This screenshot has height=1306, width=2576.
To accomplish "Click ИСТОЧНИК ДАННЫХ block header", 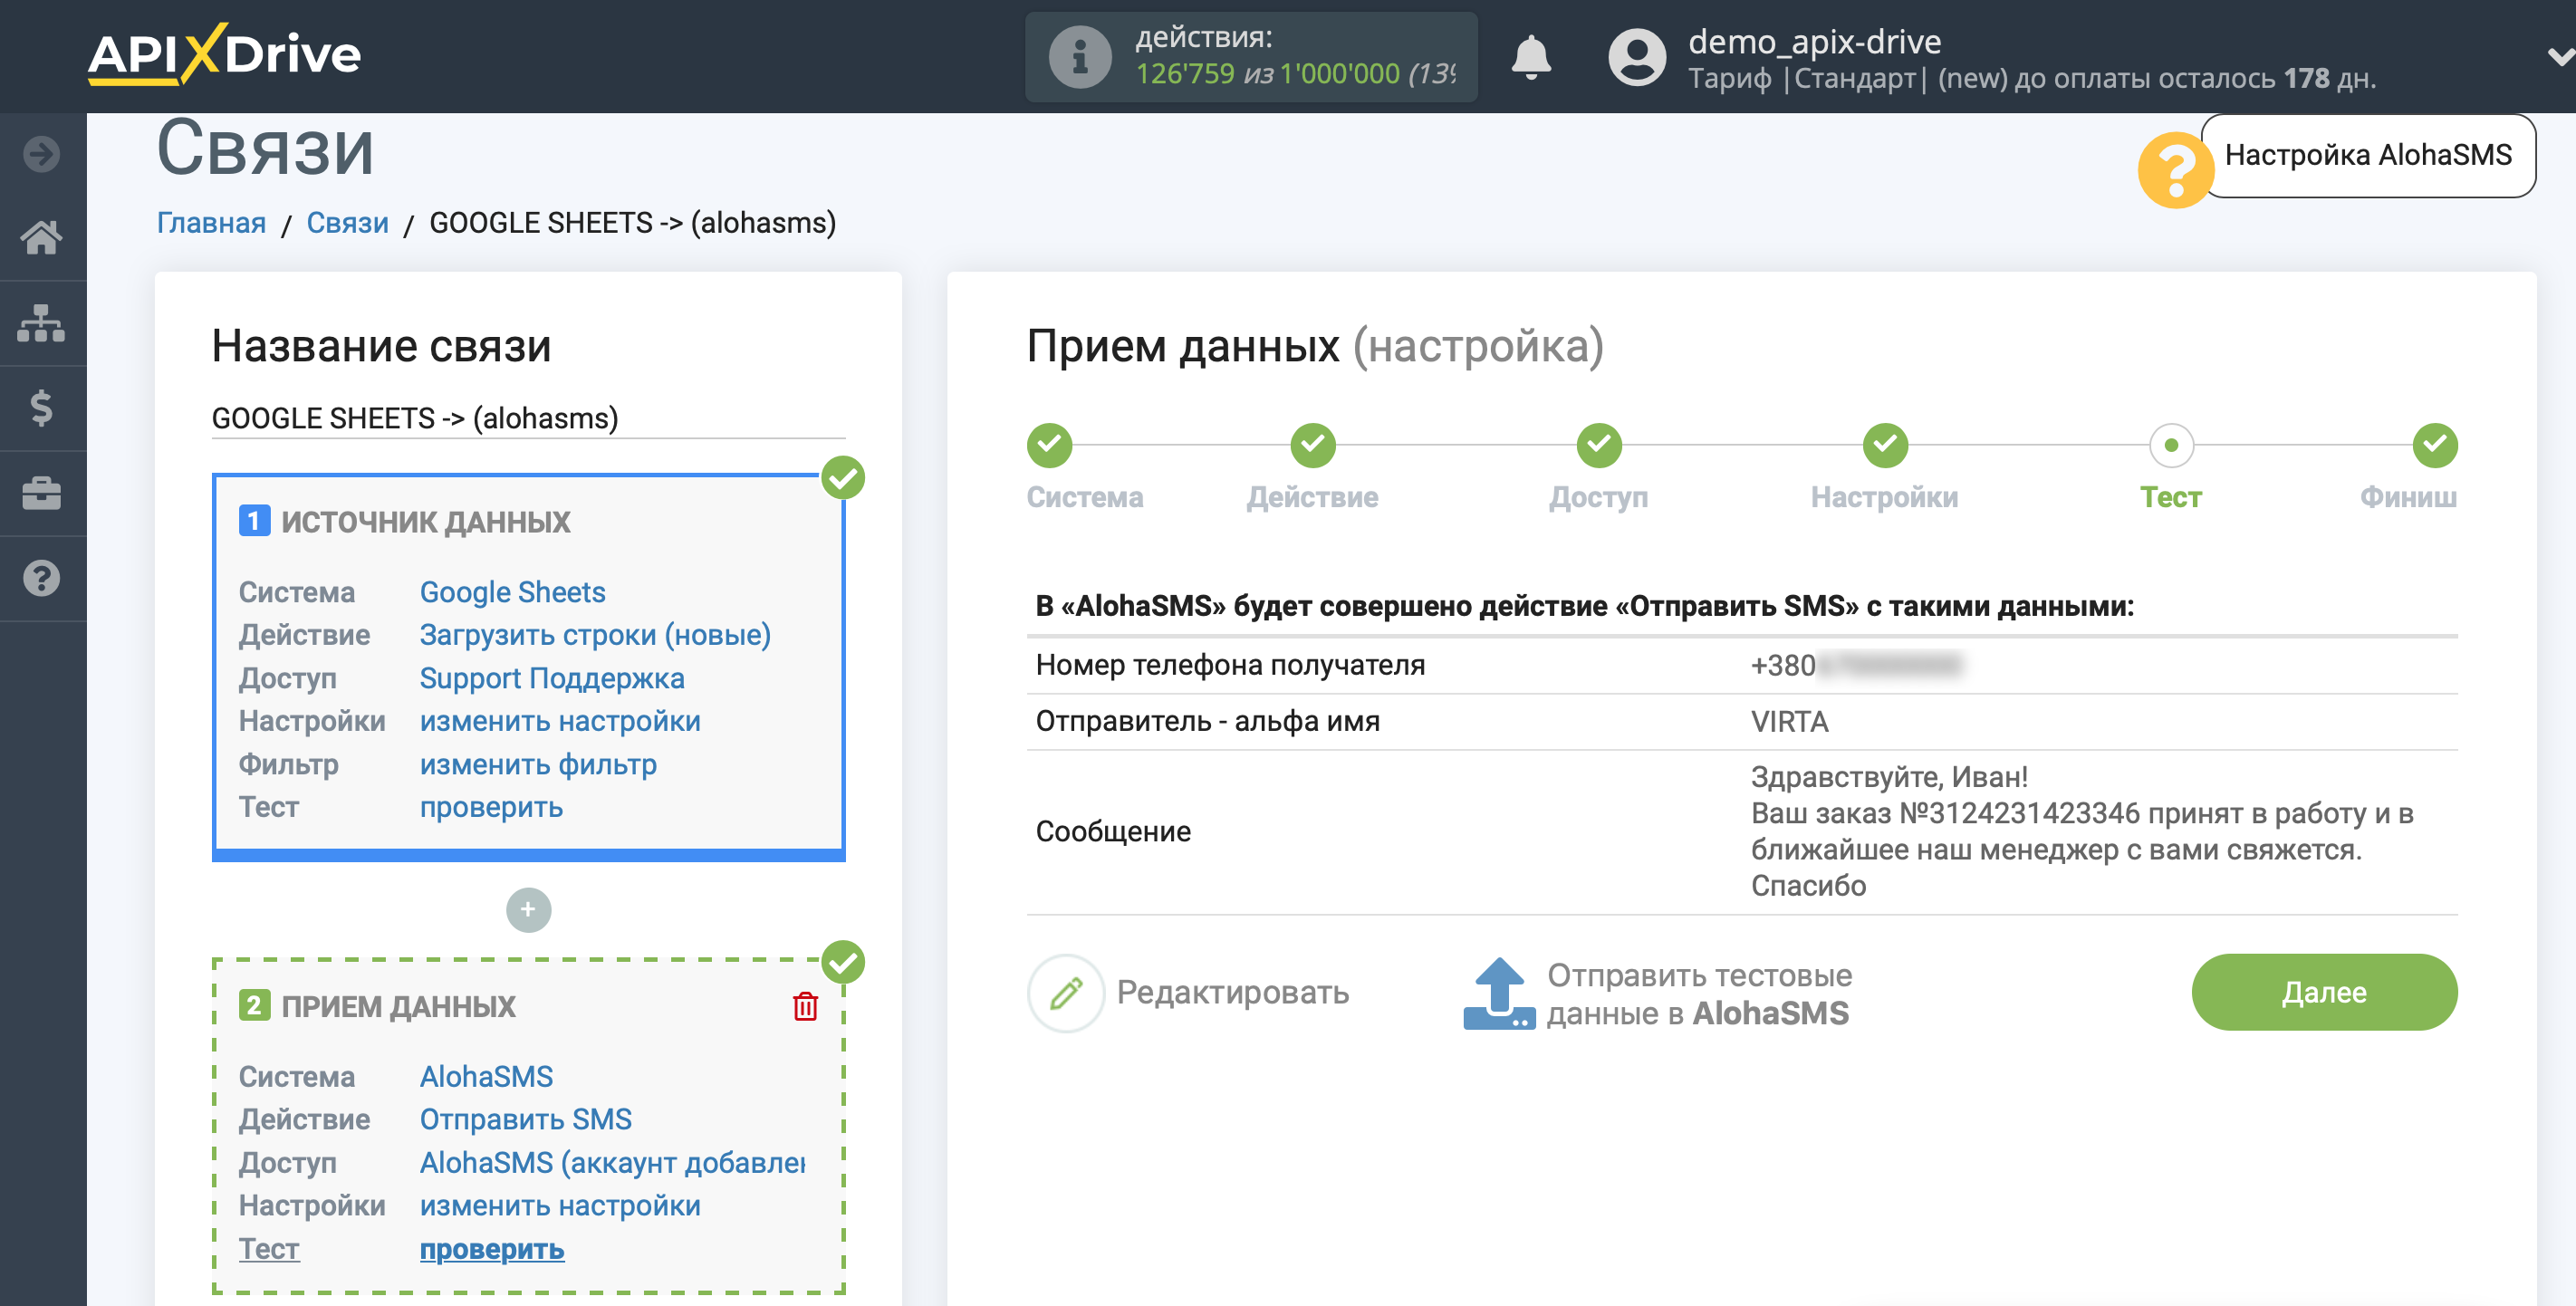I will click(425, 521).
